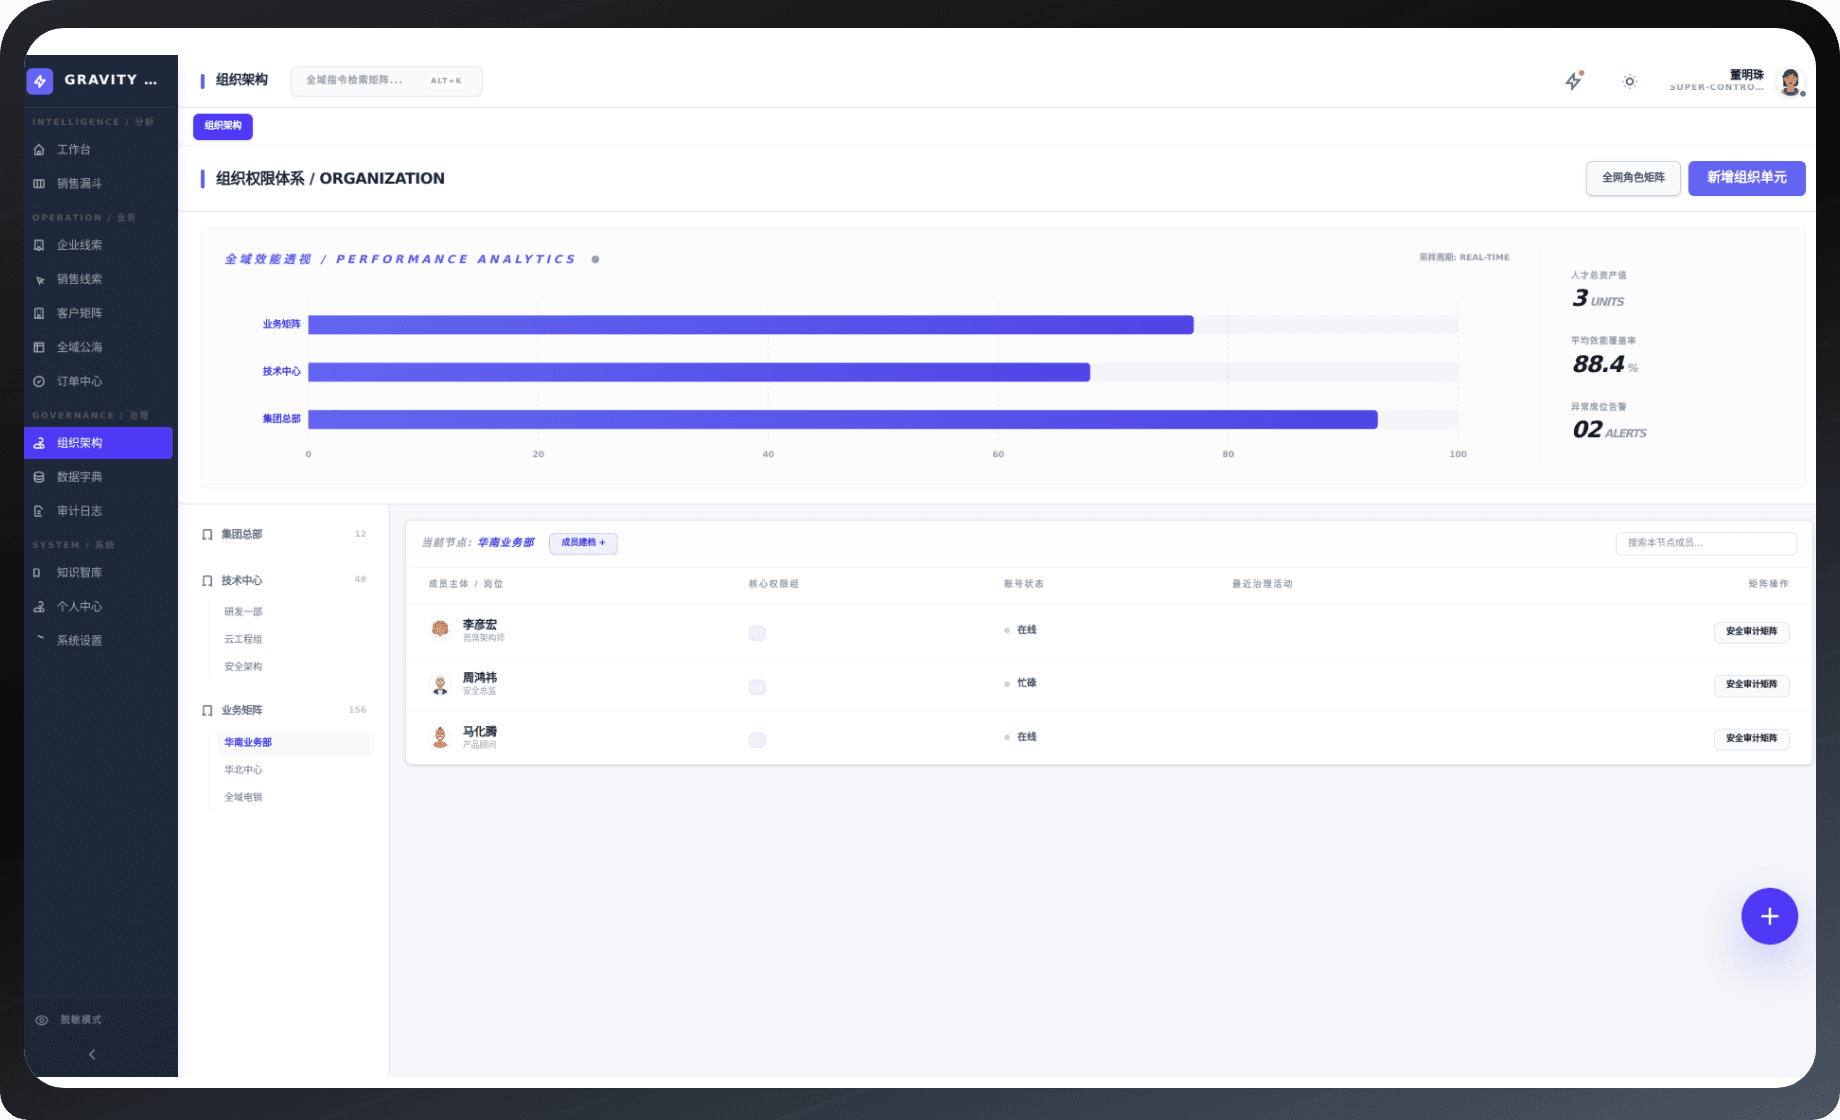
Task: Click 安全审计矩阵 for 周鸿祎
Action: [1751, 685]
